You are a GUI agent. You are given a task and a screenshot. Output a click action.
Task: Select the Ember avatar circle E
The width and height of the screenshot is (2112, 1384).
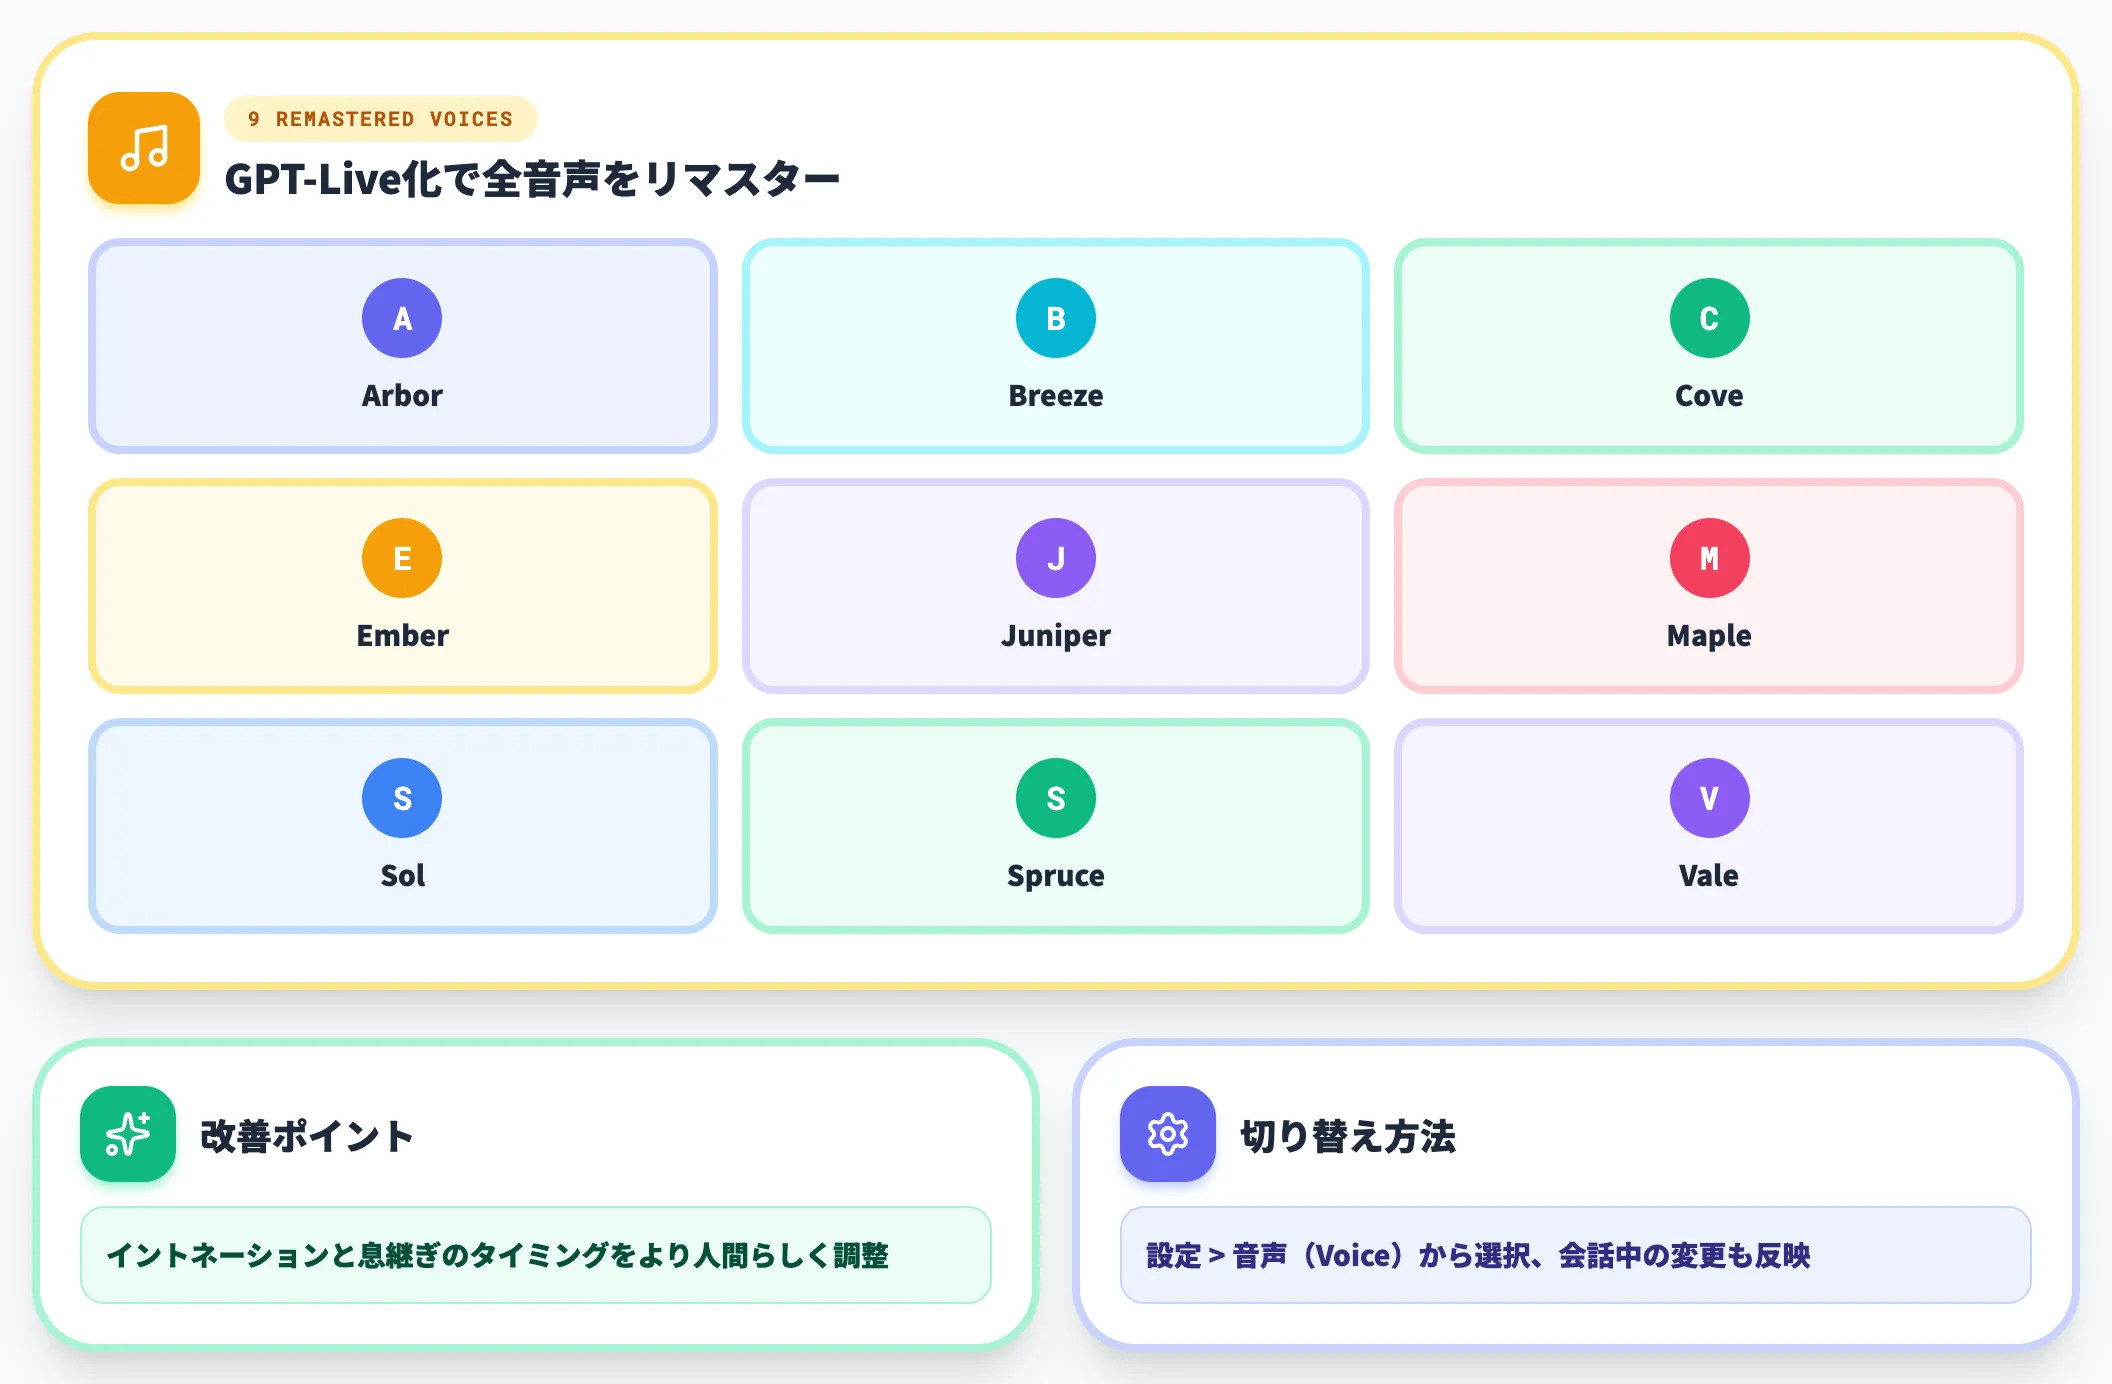click(x=402, y=558)
